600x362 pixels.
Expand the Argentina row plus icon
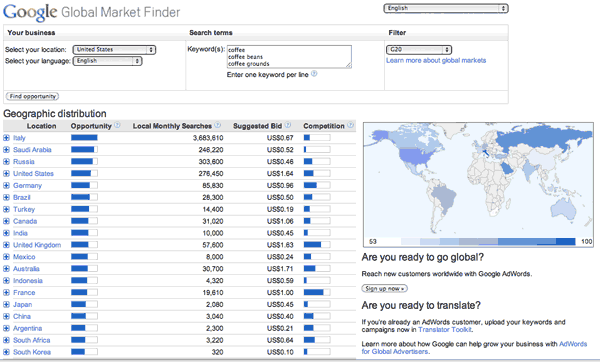pos(6,328)
